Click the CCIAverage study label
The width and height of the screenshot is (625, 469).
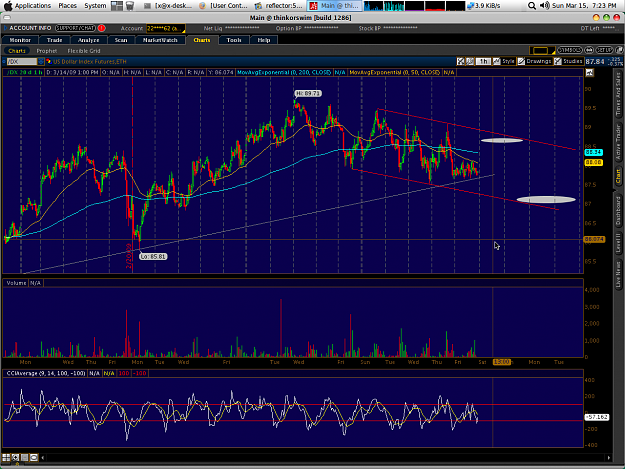click(46, 373)
